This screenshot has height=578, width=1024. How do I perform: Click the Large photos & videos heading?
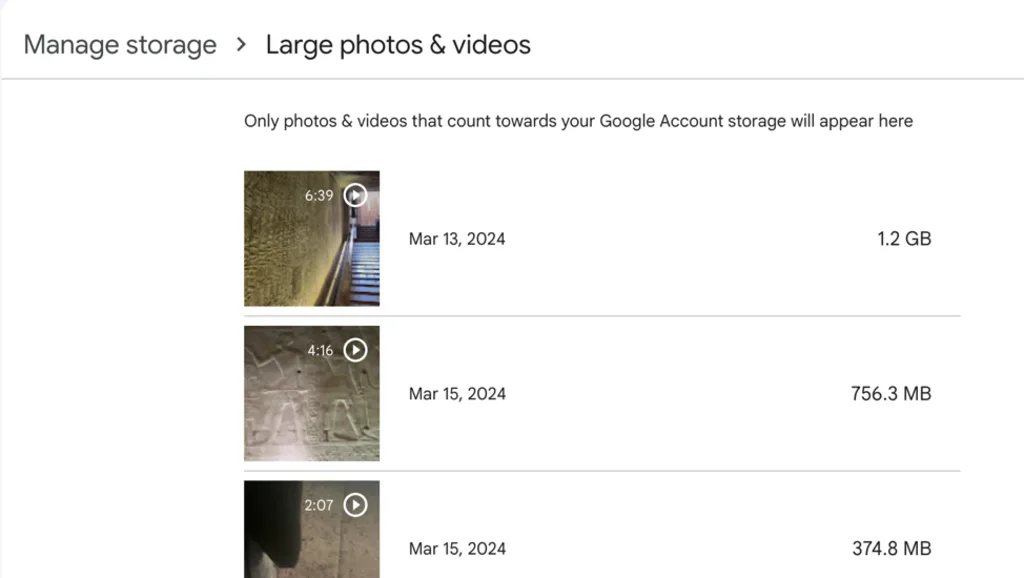click(398, 45)
